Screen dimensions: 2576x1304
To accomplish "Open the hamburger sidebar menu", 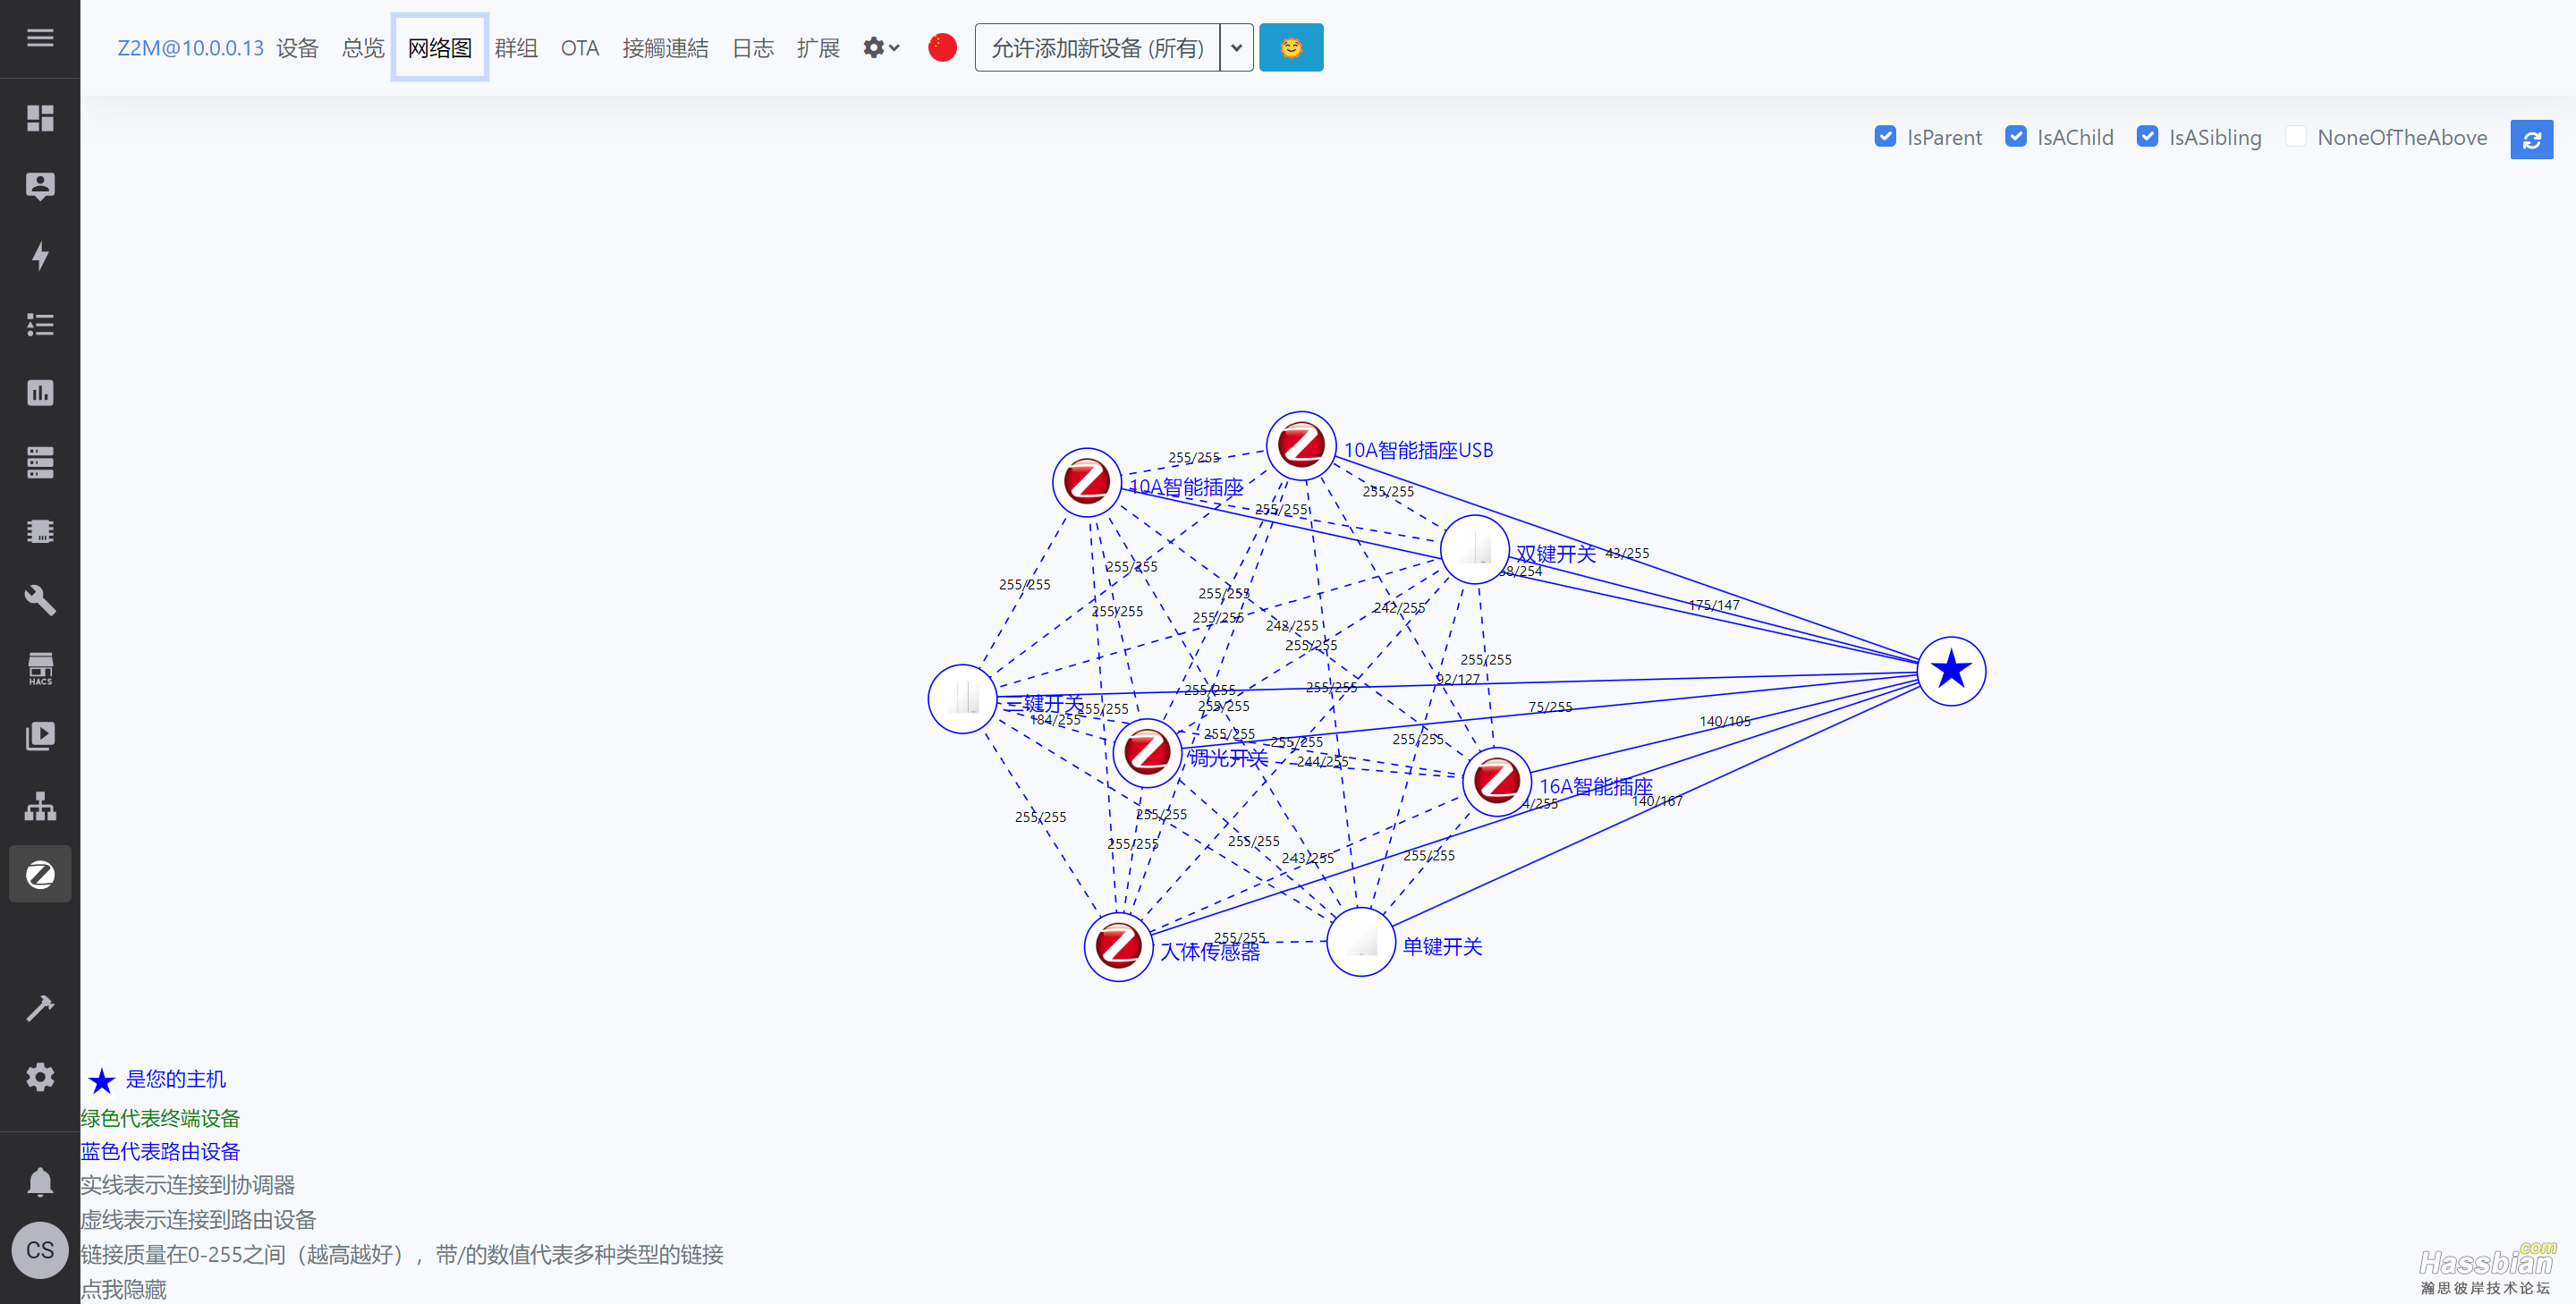I will 40,38.
